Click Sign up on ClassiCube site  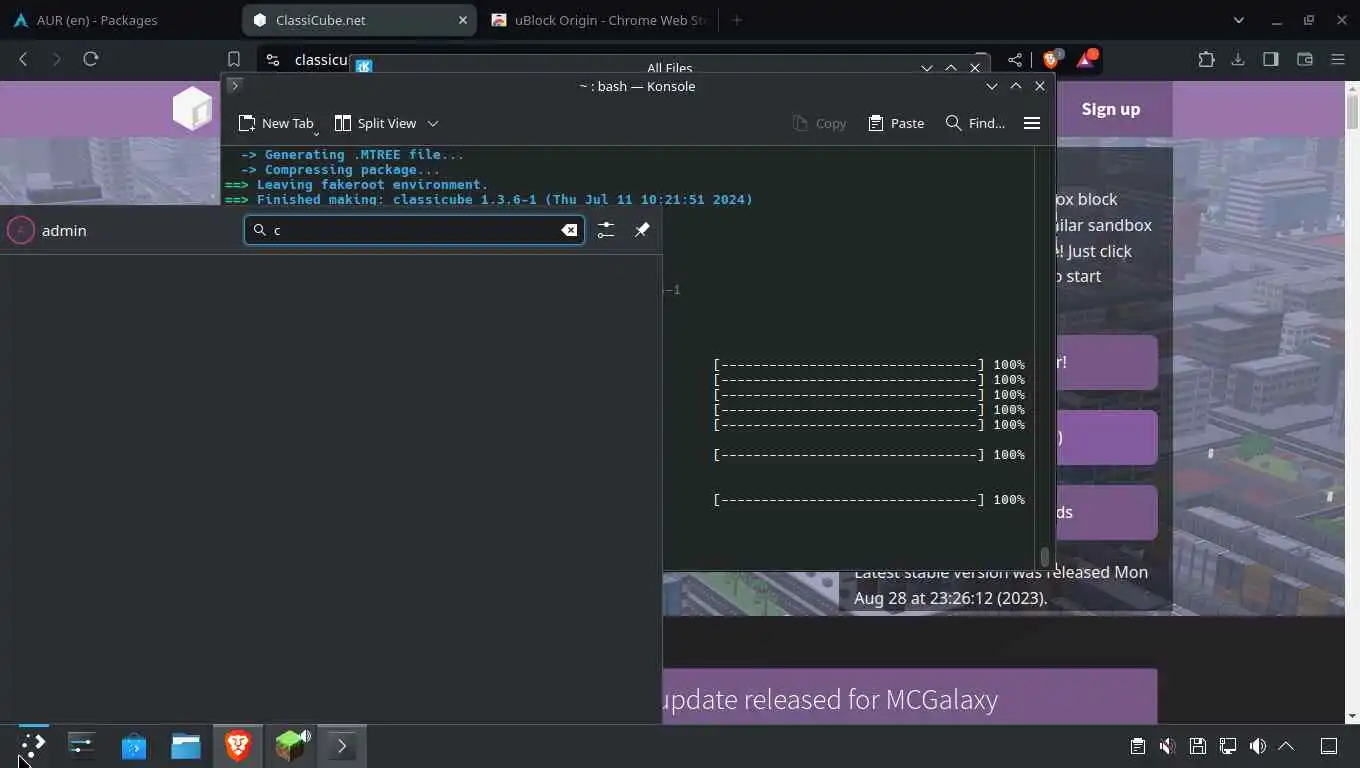click(x=1110, y=109)
